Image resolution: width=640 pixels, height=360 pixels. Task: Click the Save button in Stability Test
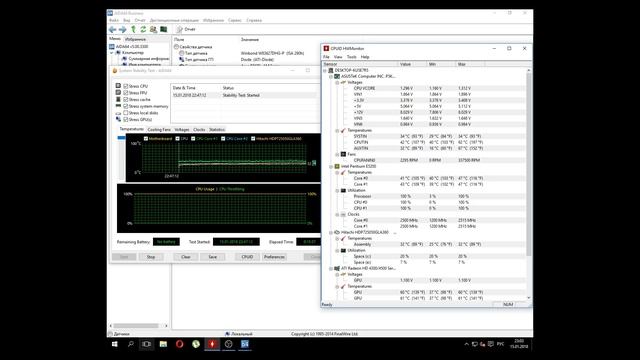[213, 257]
